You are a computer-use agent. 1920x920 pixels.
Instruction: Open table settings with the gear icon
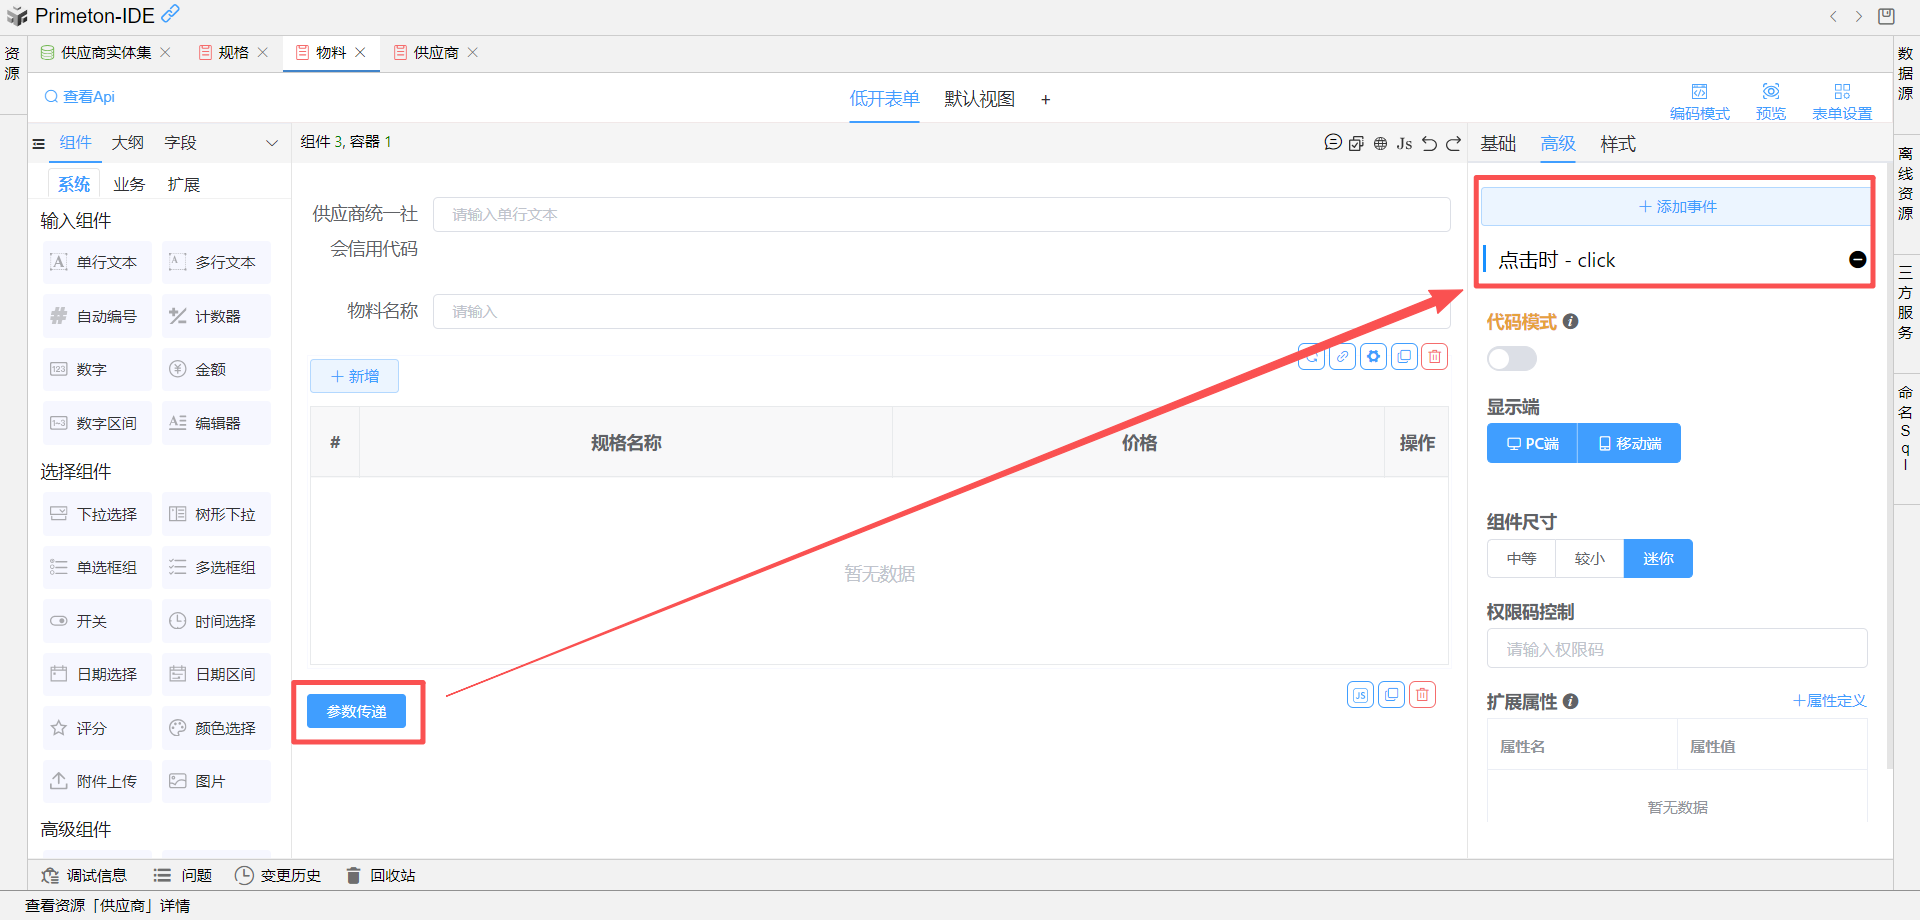[x=1374, y=357]
